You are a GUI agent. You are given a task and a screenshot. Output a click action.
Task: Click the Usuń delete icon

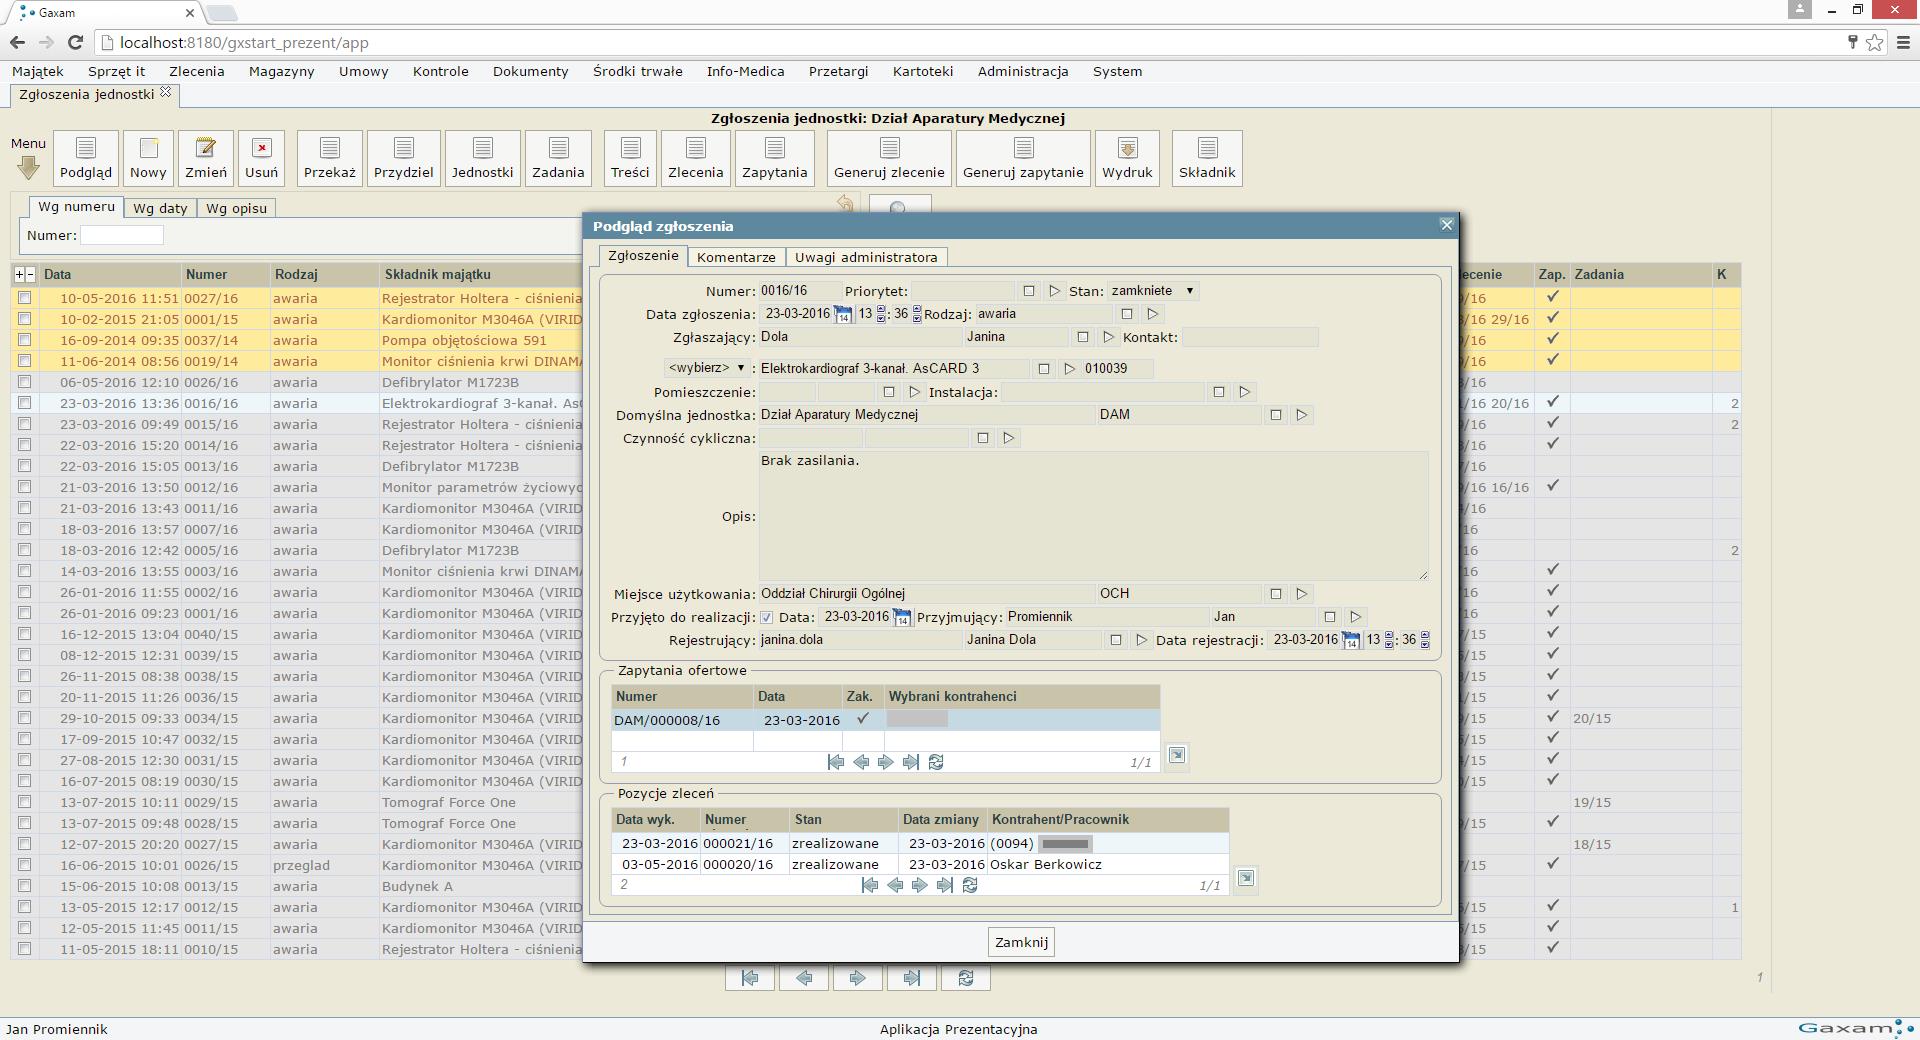click(x=261, y=150)
